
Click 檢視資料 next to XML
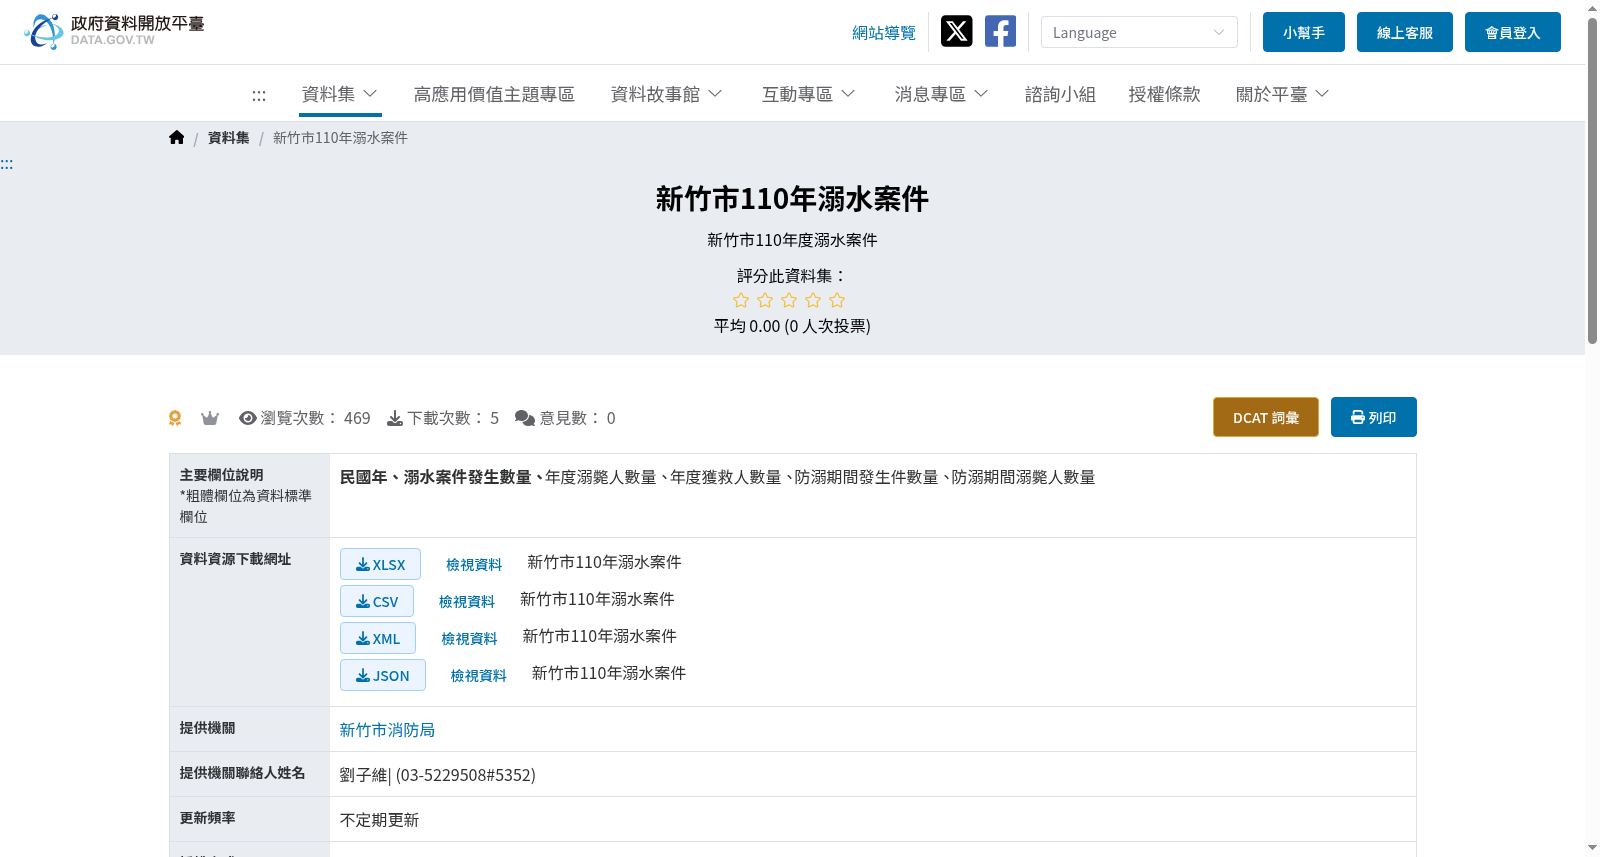(469, 639)
